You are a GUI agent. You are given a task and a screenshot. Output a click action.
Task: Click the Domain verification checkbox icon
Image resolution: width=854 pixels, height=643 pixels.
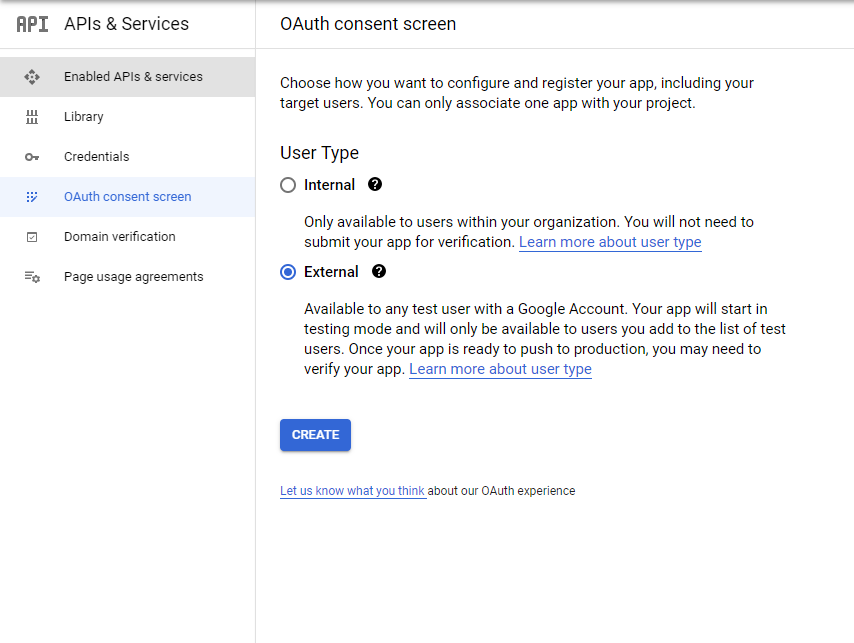[32, 237]
